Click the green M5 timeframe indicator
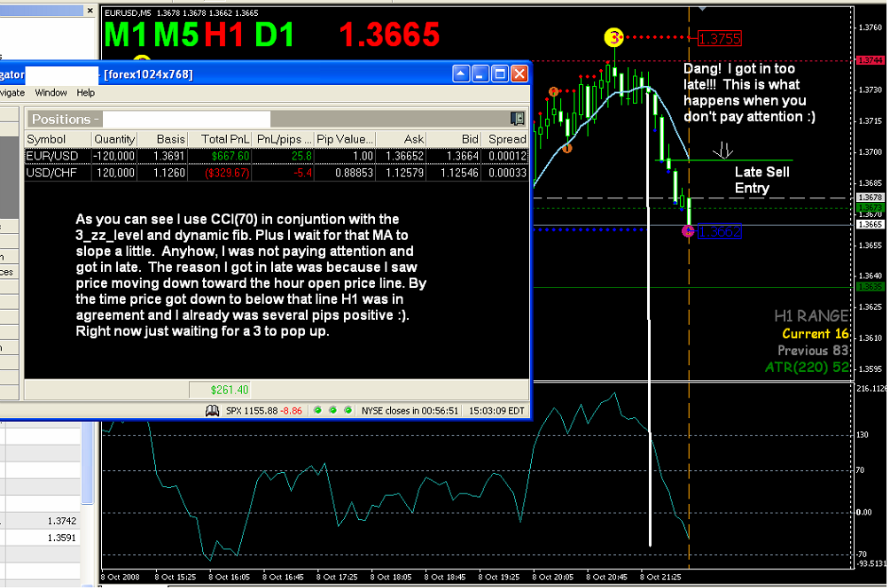This screenshot has height=588, width=889. tap(176, 35)
